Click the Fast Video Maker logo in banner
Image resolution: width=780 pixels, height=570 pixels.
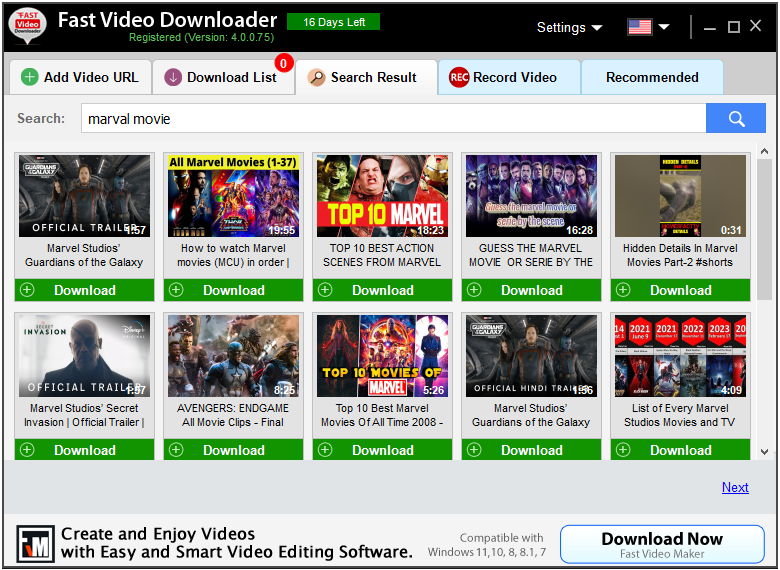point(35,543)
